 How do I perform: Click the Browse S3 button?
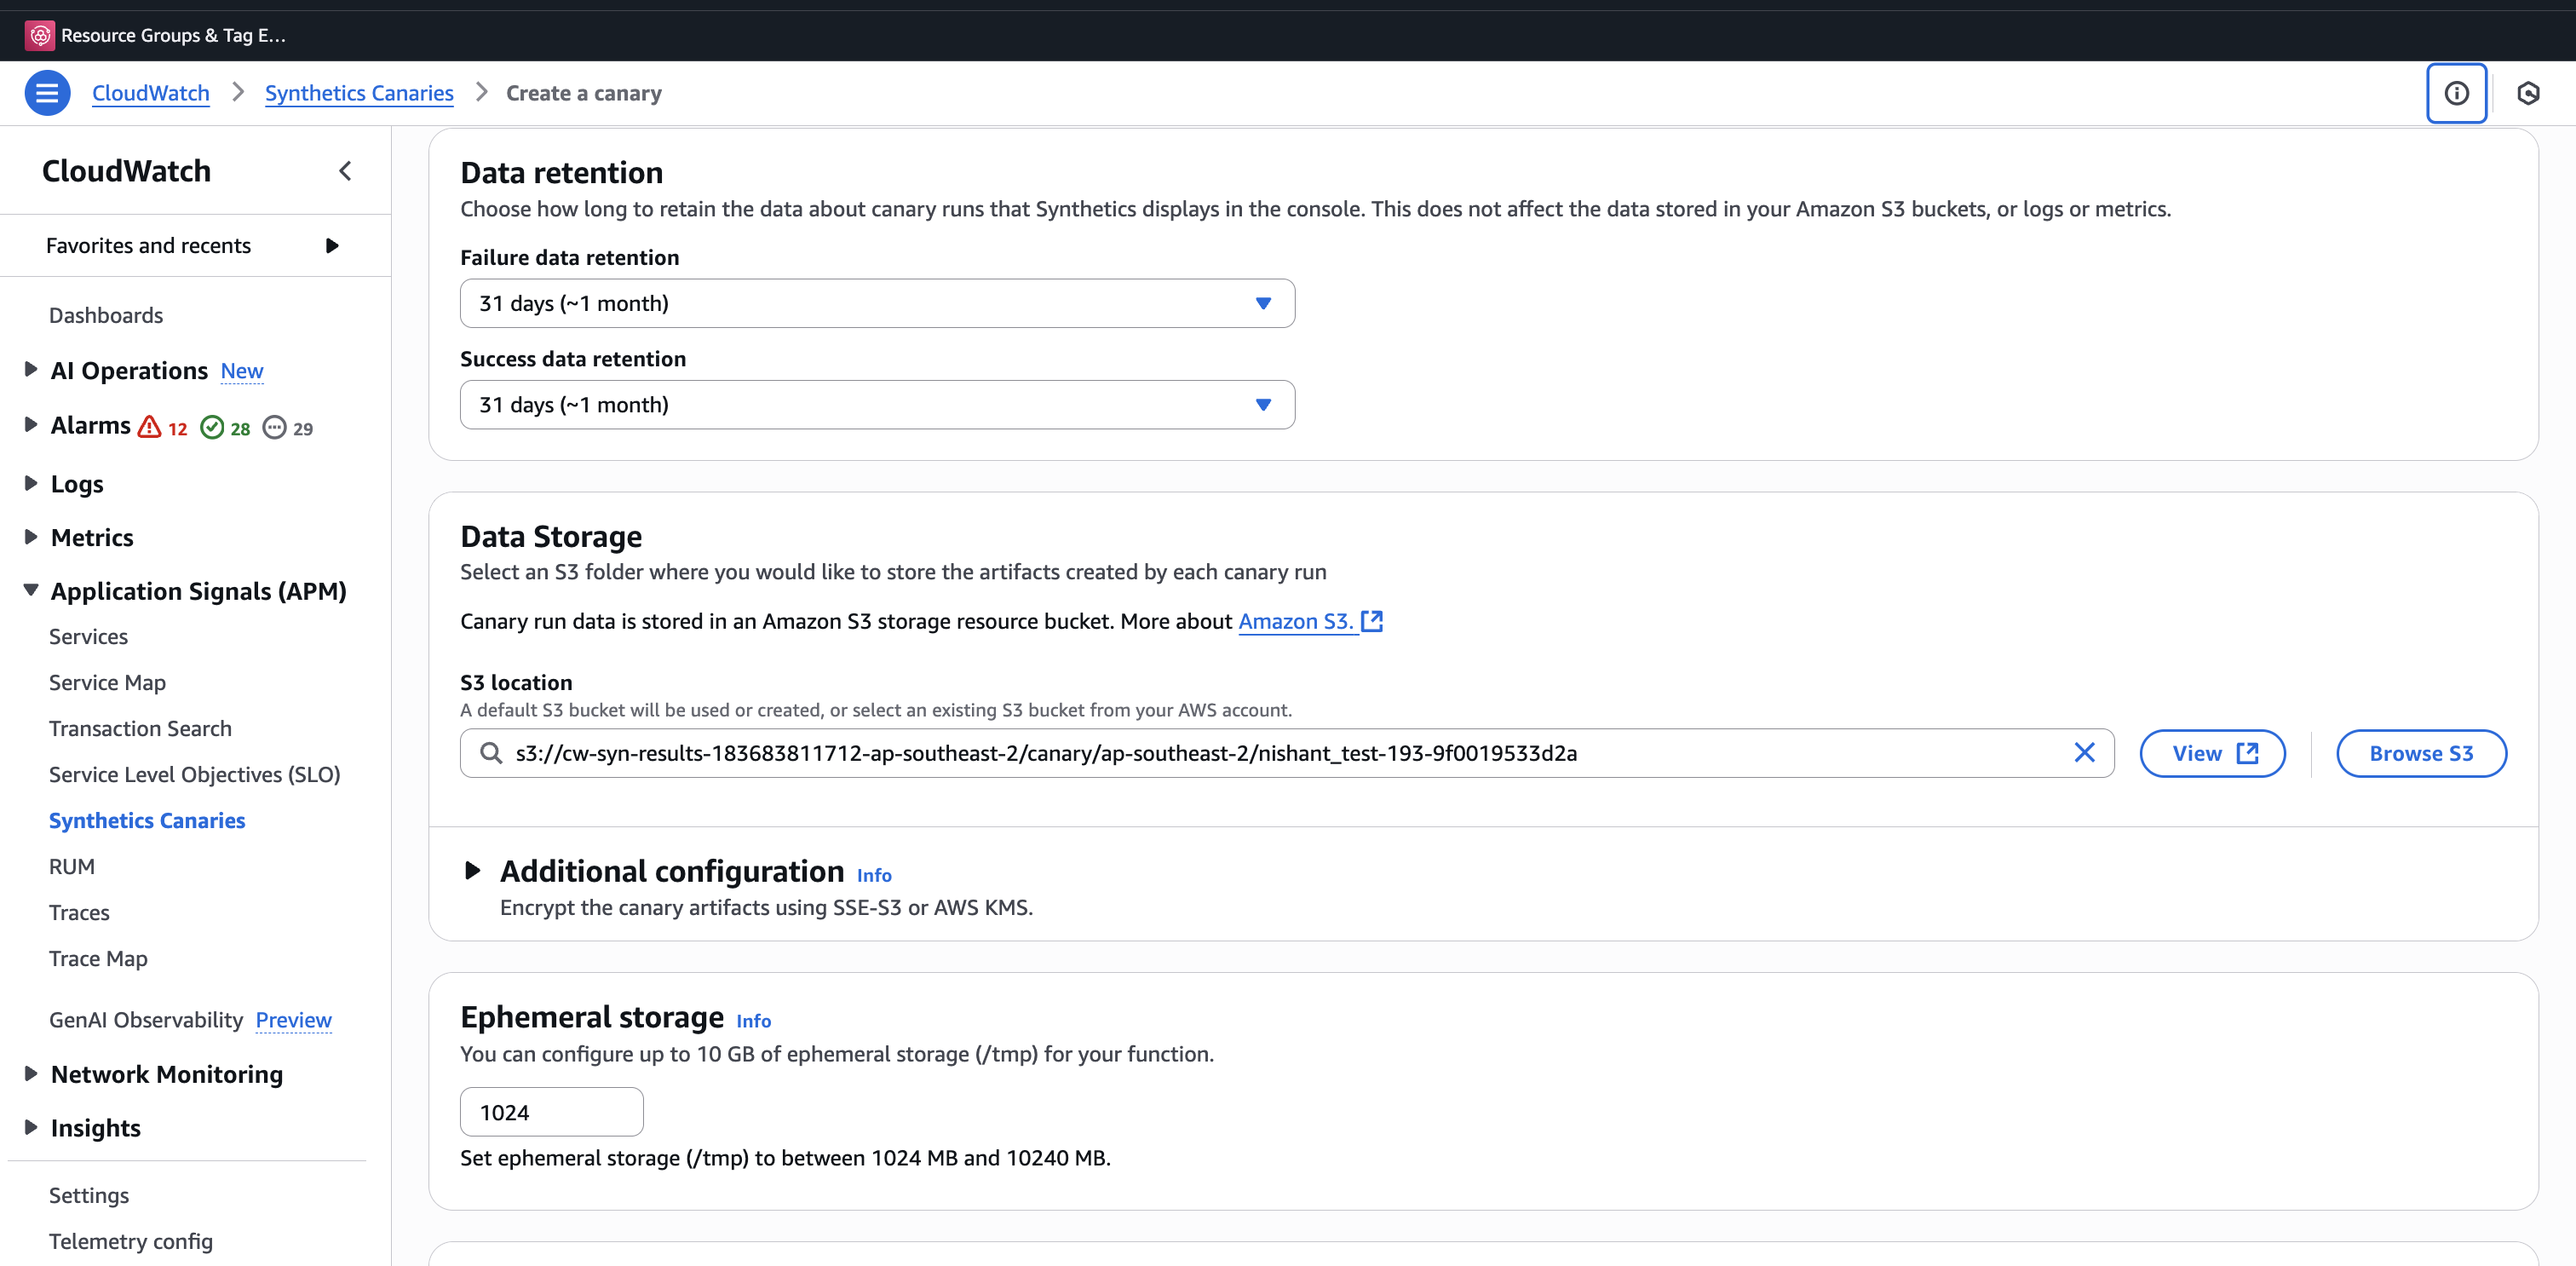(x=2421, y=753)
